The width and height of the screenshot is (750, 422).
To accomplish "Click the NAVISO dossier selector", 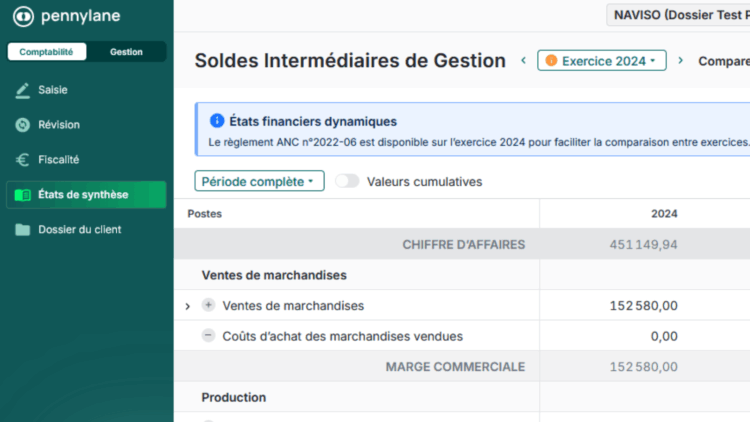I will [680, 15].
